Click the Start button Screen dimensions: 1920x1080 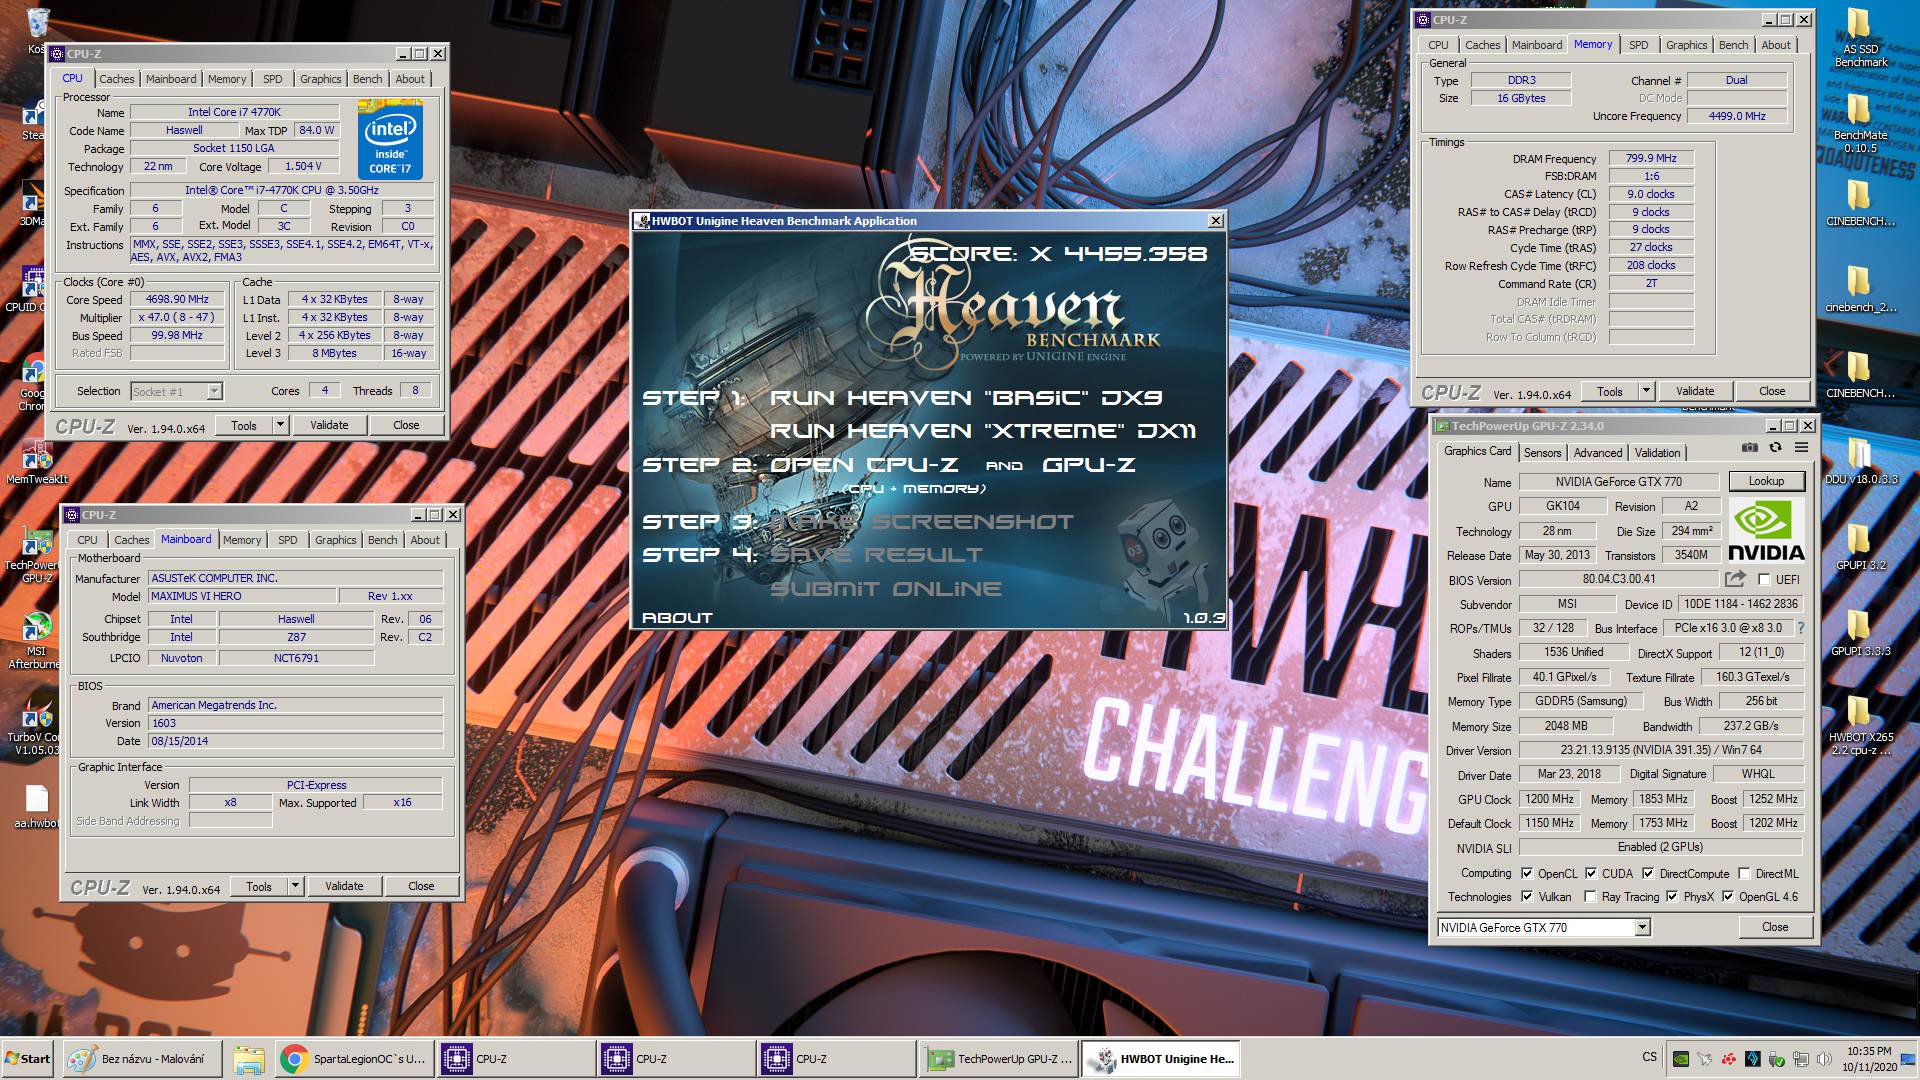tap(28, 1059)
